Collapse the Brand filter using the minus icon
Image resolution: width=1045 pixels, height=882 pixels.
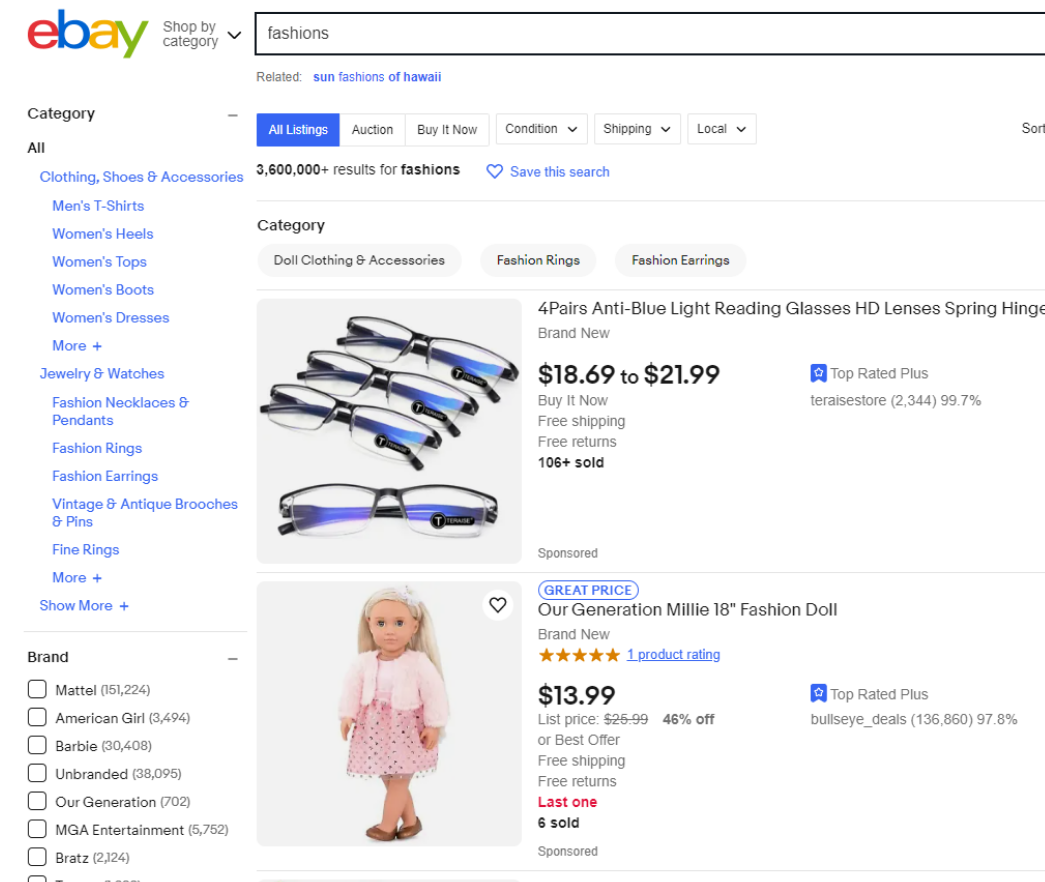pos(233,658)
